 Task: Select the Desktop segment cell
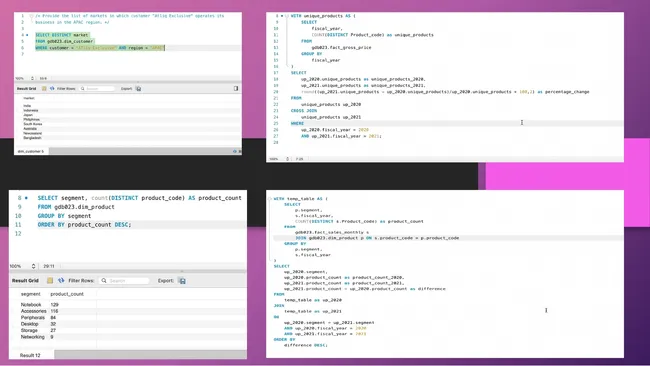pos(29,324)
